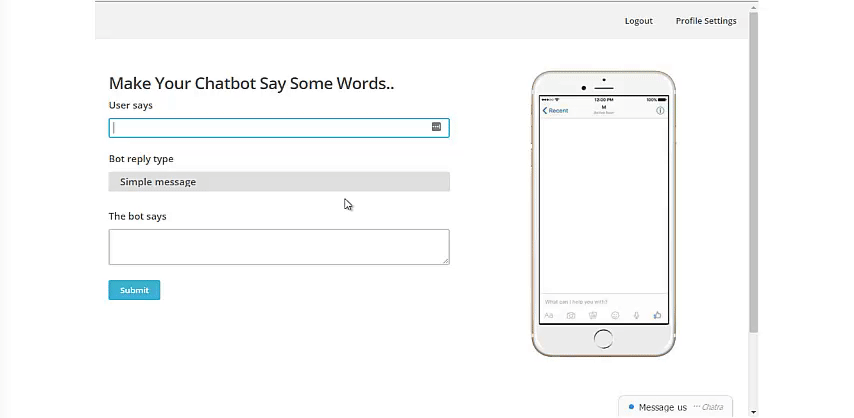Click the scrollbar up arrow
The height and width of the screenshot is (418, 854).
[753, 8]
